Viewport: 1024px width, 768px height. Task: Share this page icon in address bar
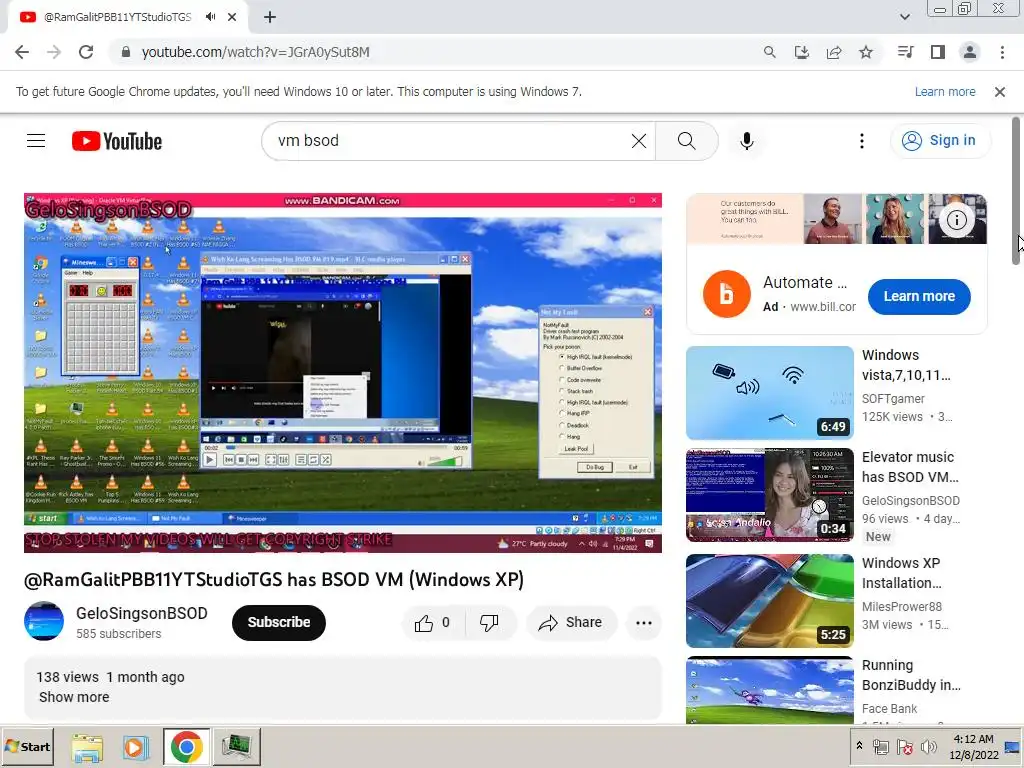point(833,52)
